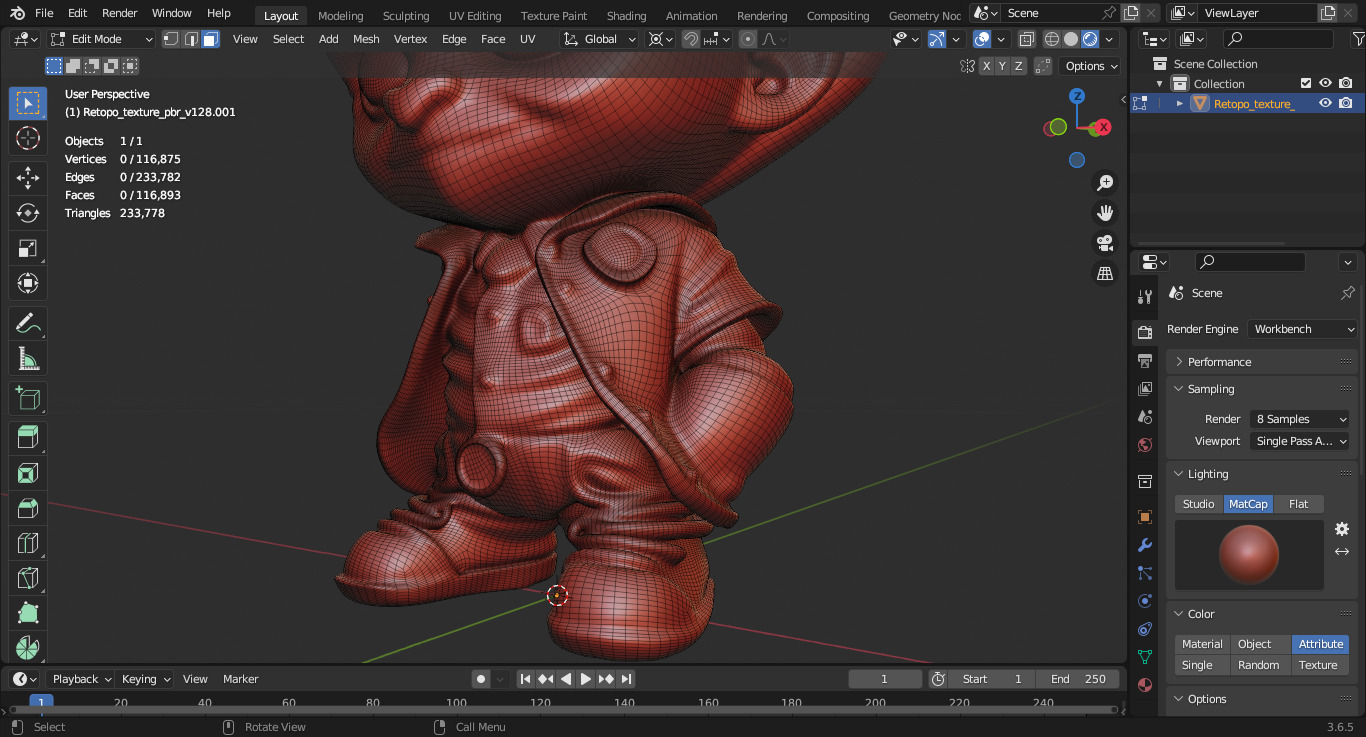The image size is (1366, 737).
Task: Open the Render menu
Action: point(120,13)
